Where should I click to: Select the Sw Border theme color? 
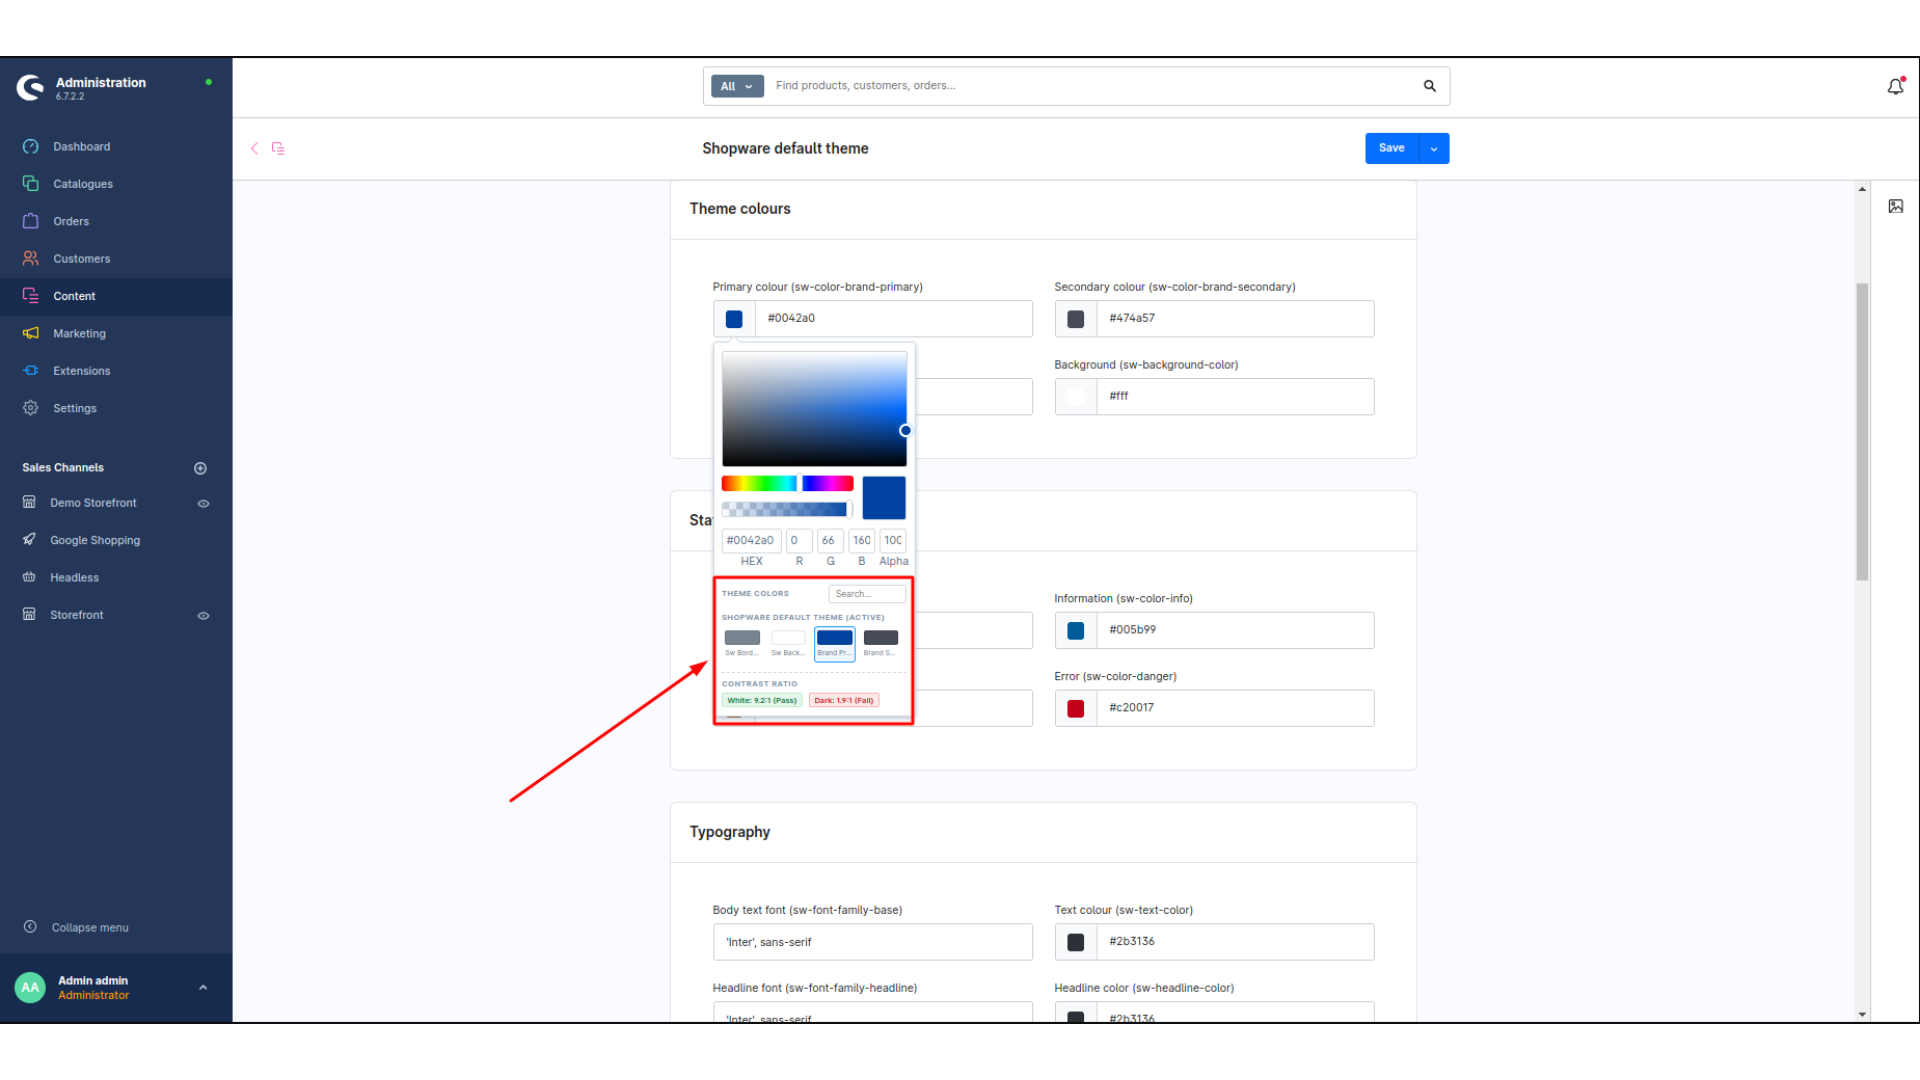(742, 643)
